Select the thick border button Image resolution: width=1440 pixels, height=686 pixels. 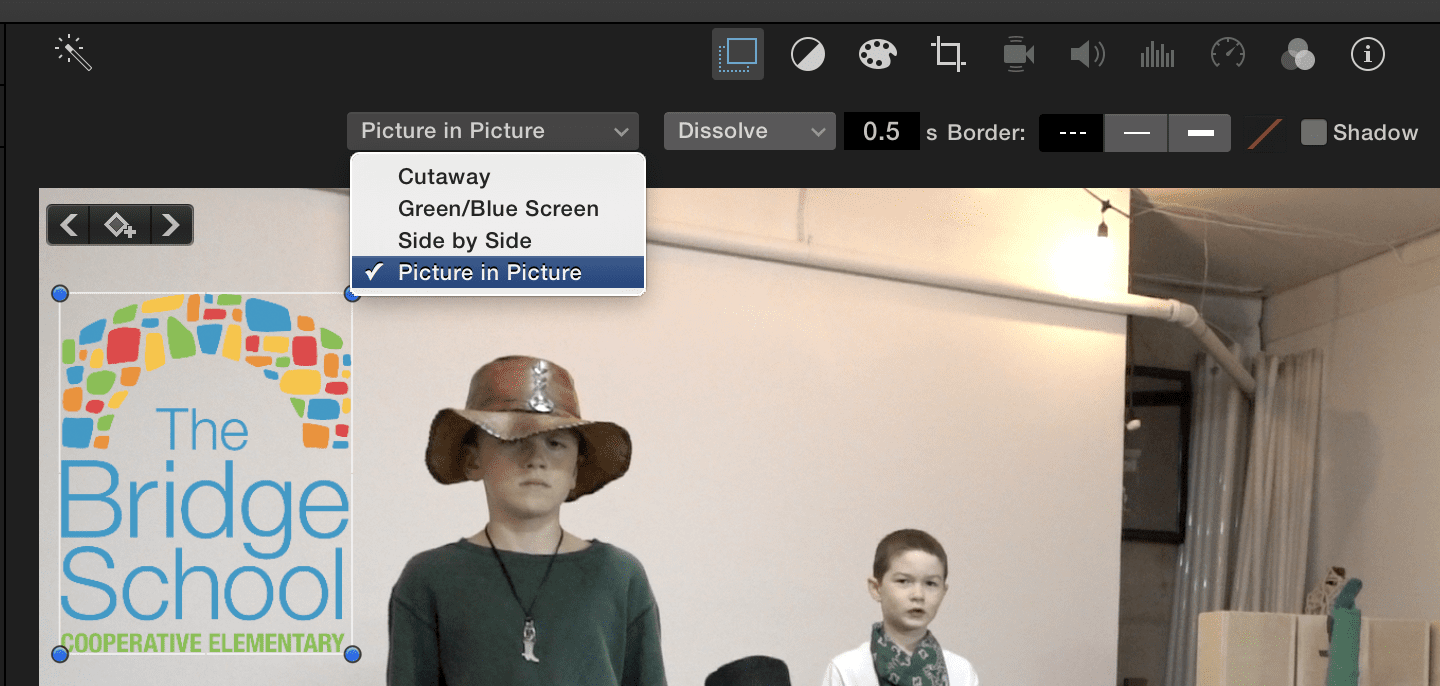tap(1200, 133)
